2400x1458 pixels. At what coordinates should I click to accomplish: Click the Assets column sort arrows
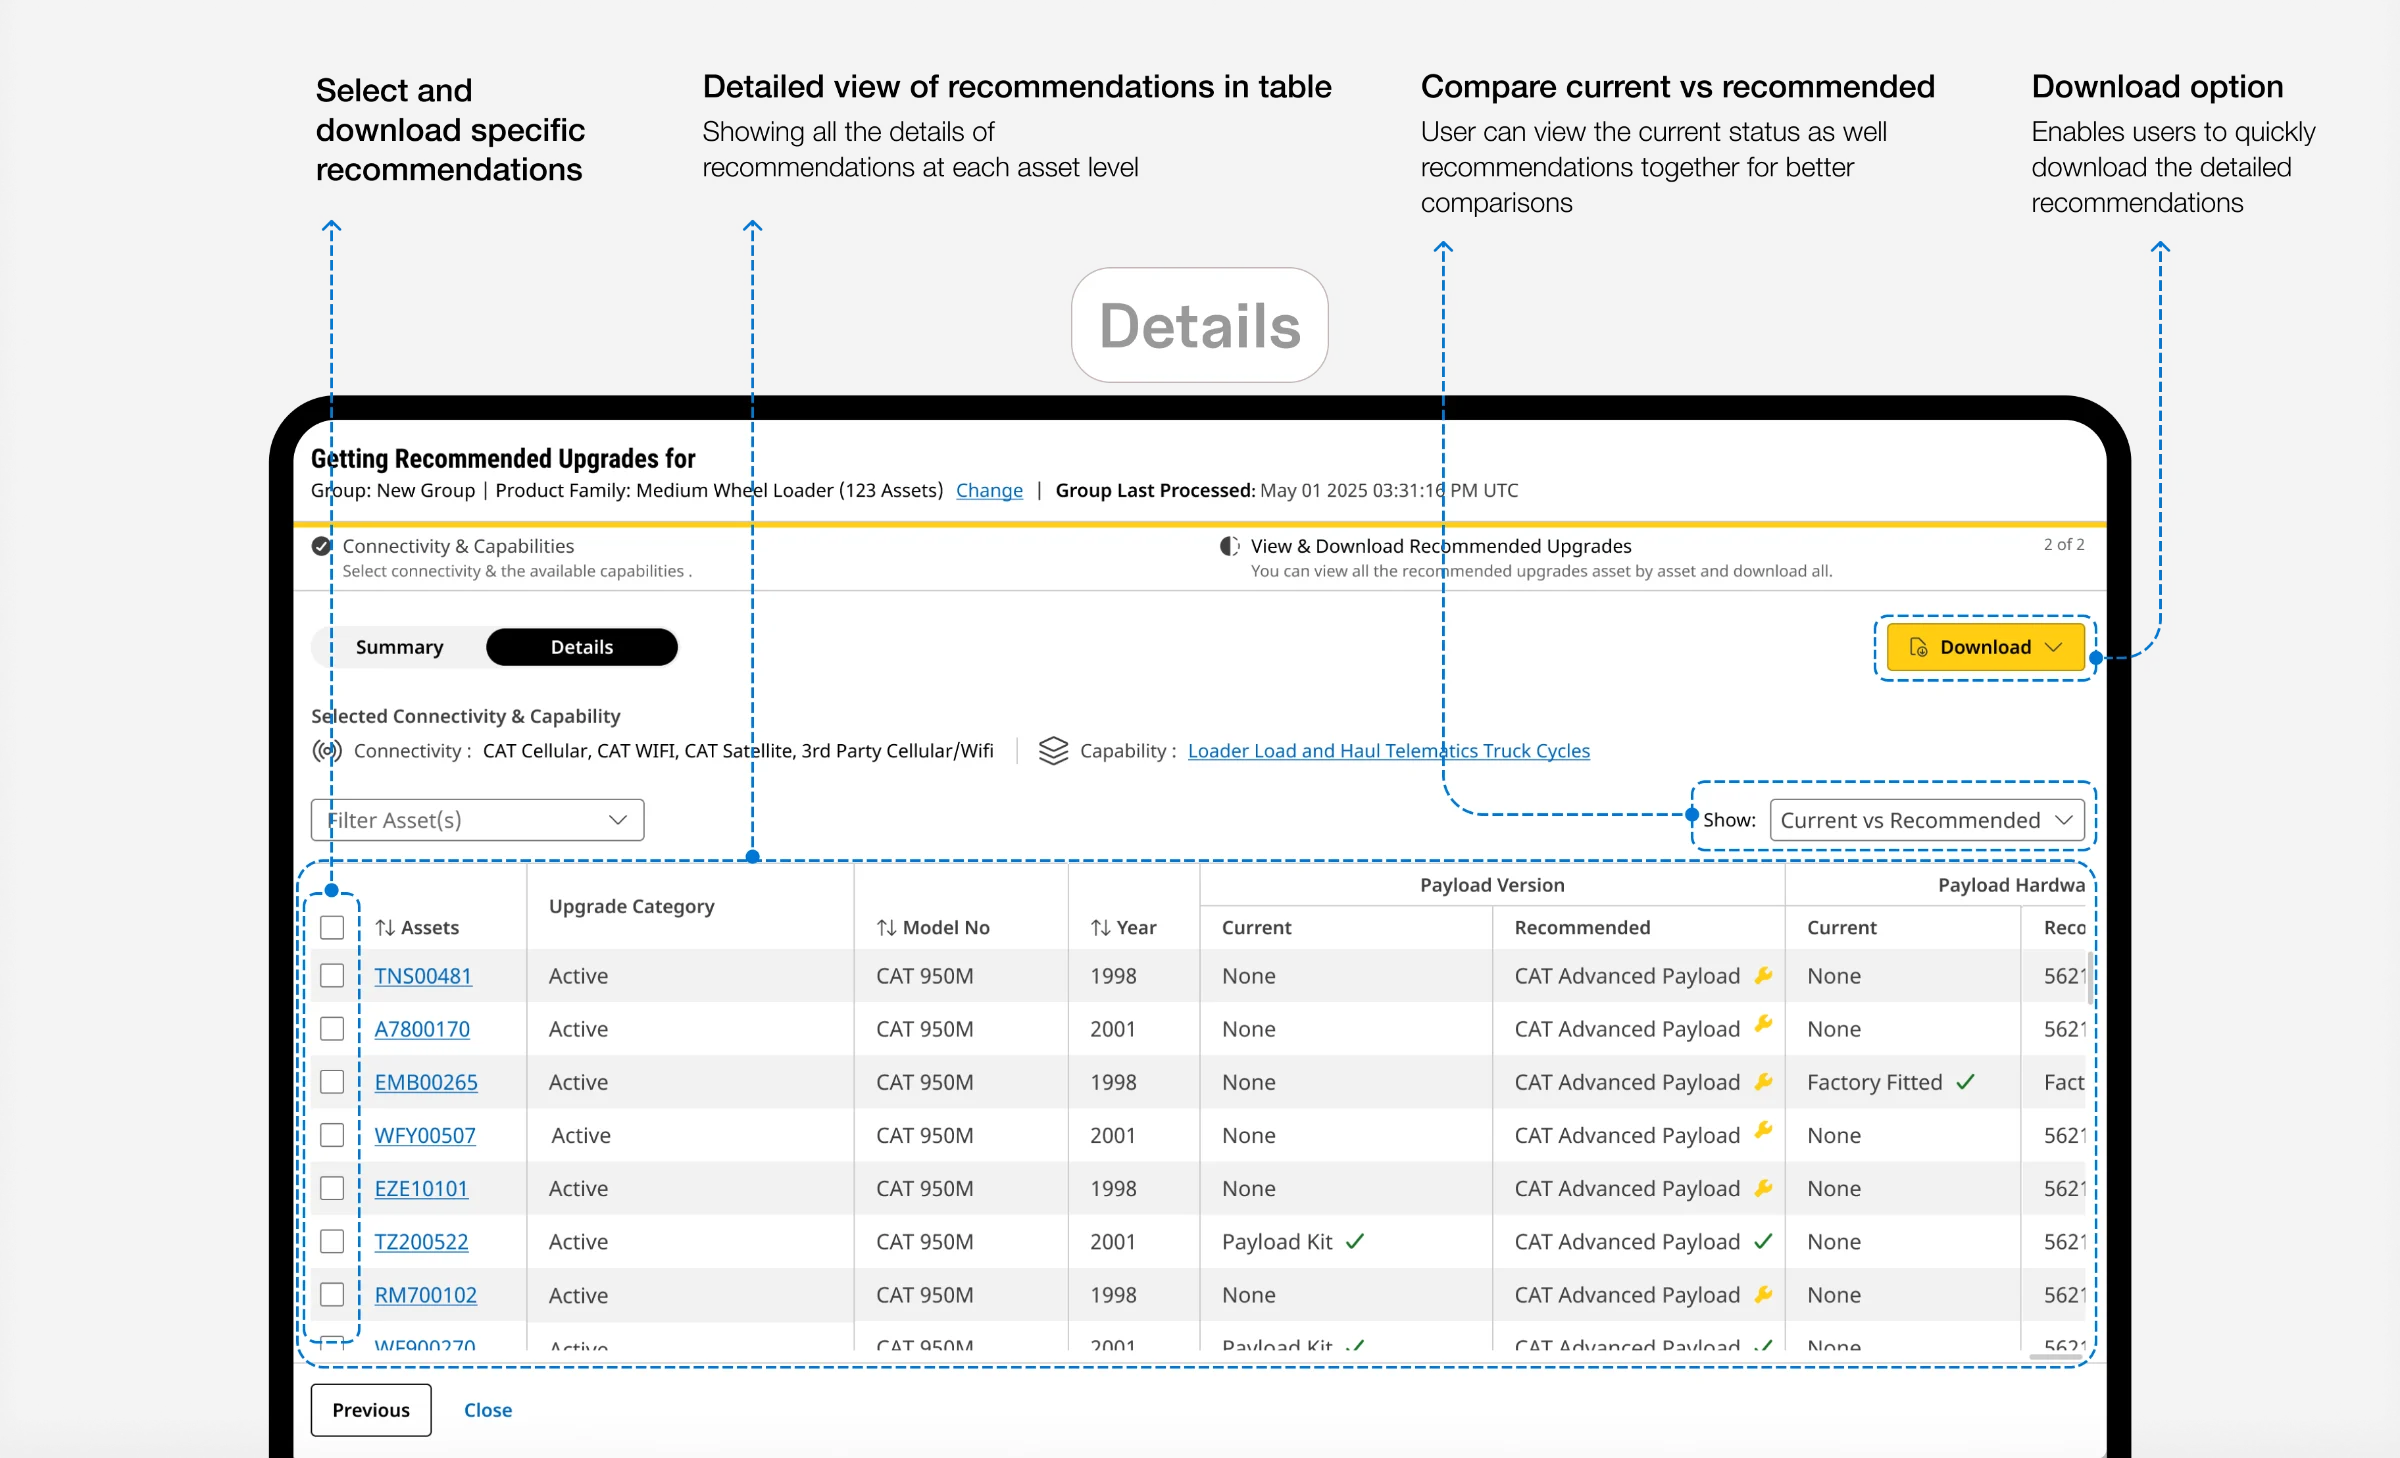(x=385, y=928)
